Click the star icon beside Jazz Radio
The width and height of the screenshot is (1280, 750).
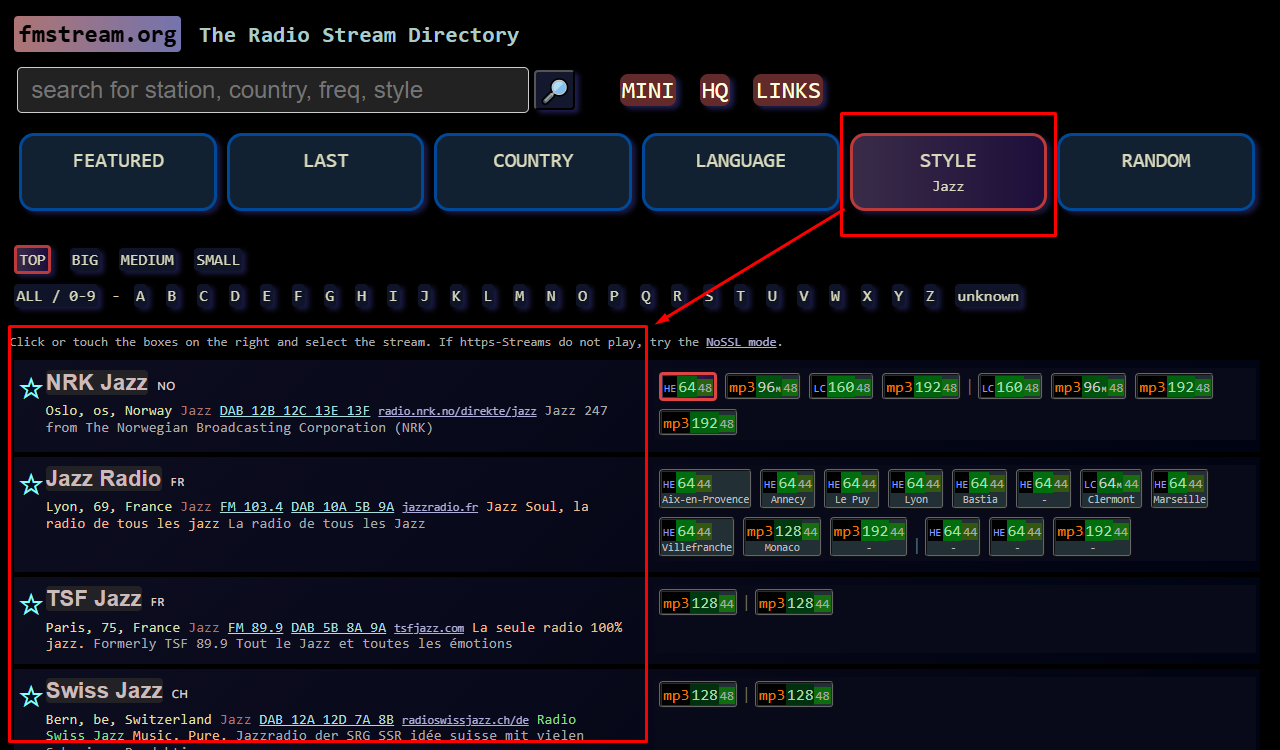click(x=31, y=485)
